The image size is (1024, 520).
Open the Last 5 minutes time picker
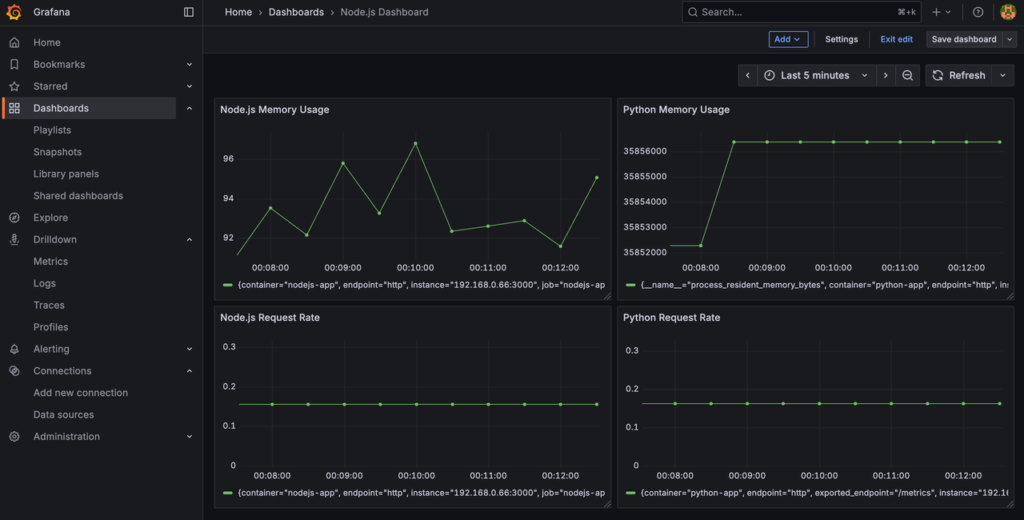coord(816,75)
